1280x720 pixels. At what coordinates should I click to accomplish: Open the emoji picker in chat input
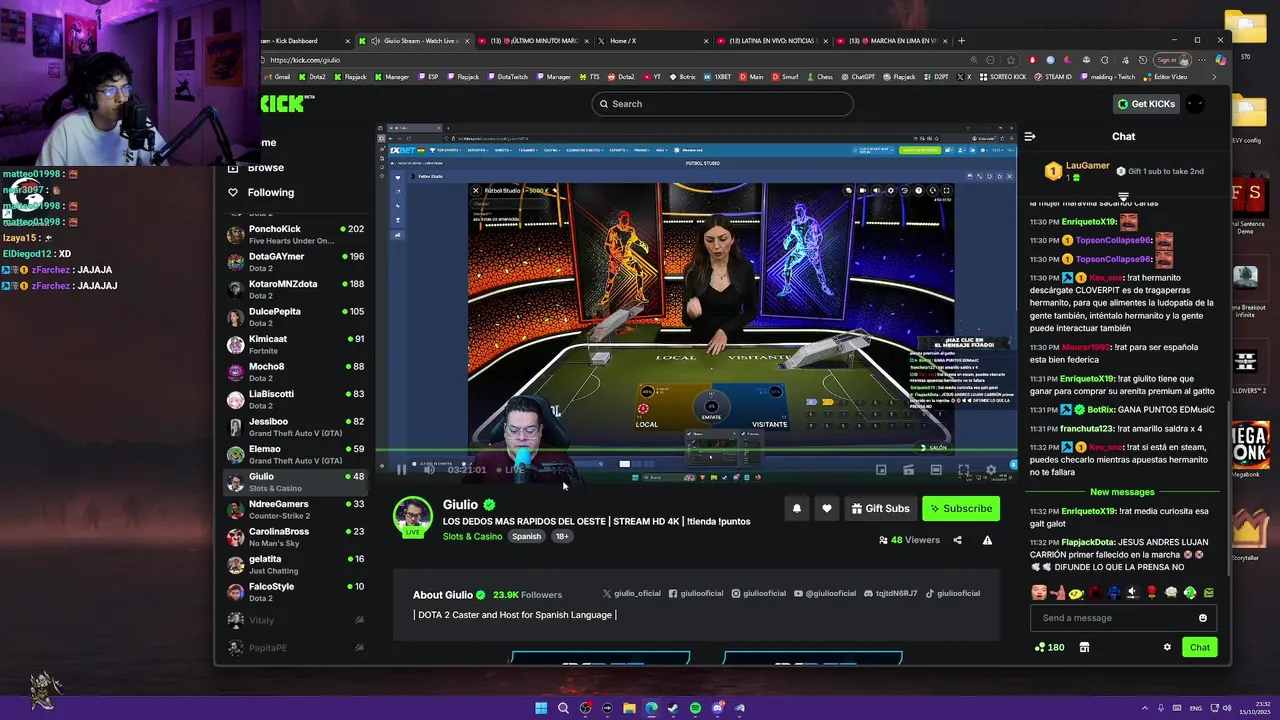click(x=1203, y=618)
